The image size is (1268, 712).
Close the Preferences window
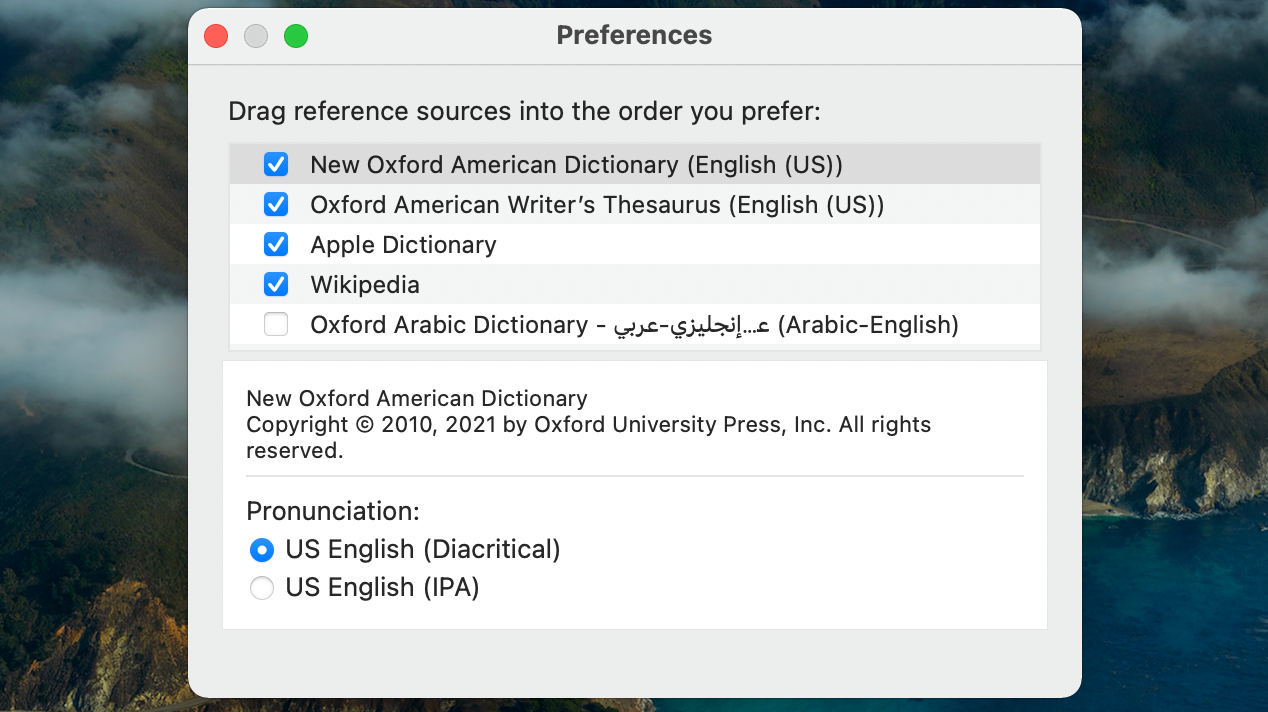(216, 37)
